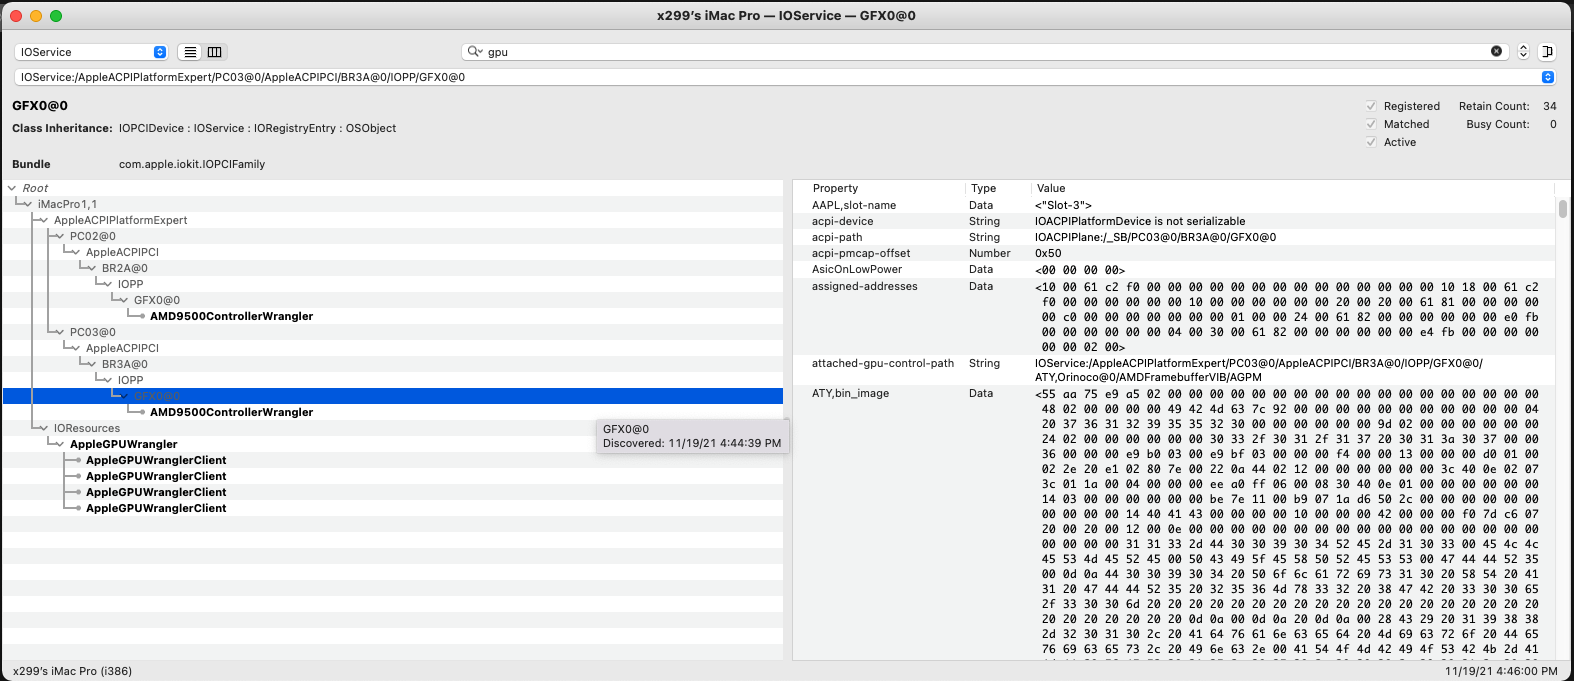The height and width of the screenshot is (681, 1574).
Task: Sort by the Type column header
Action: (998, 188)
